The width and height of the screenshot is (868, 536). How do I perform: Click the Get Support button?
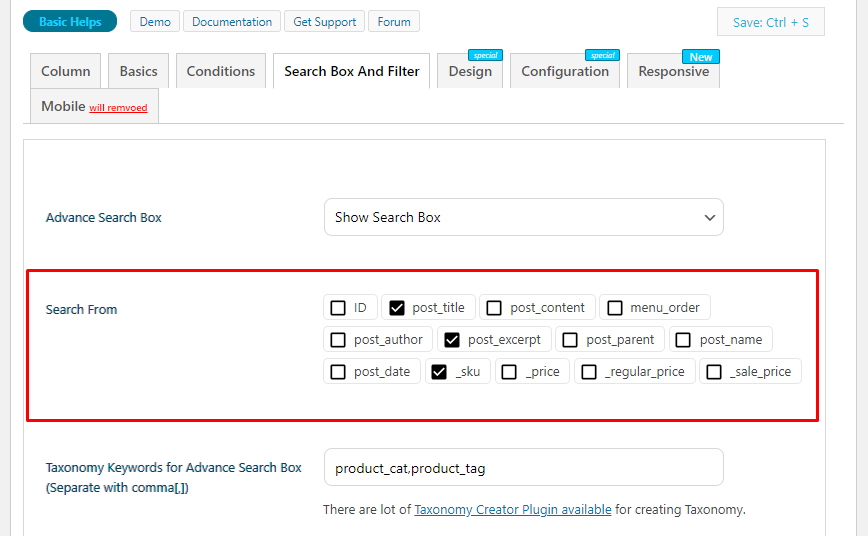[324, 22]
